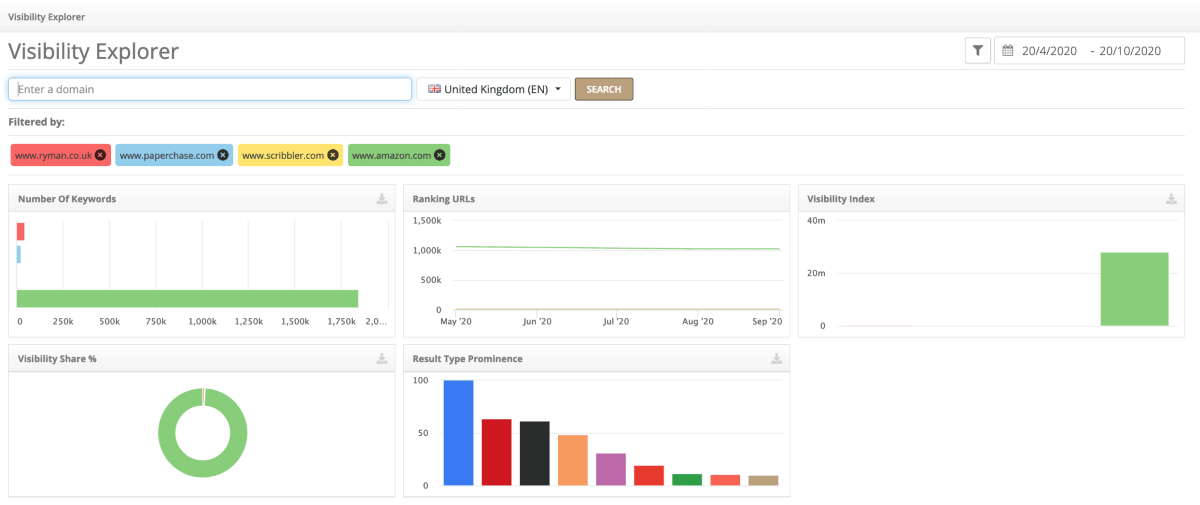Open the calendar icon in date range
Image resolution: width=1200 pixels, height=505 pixels.
(1008, 50)
